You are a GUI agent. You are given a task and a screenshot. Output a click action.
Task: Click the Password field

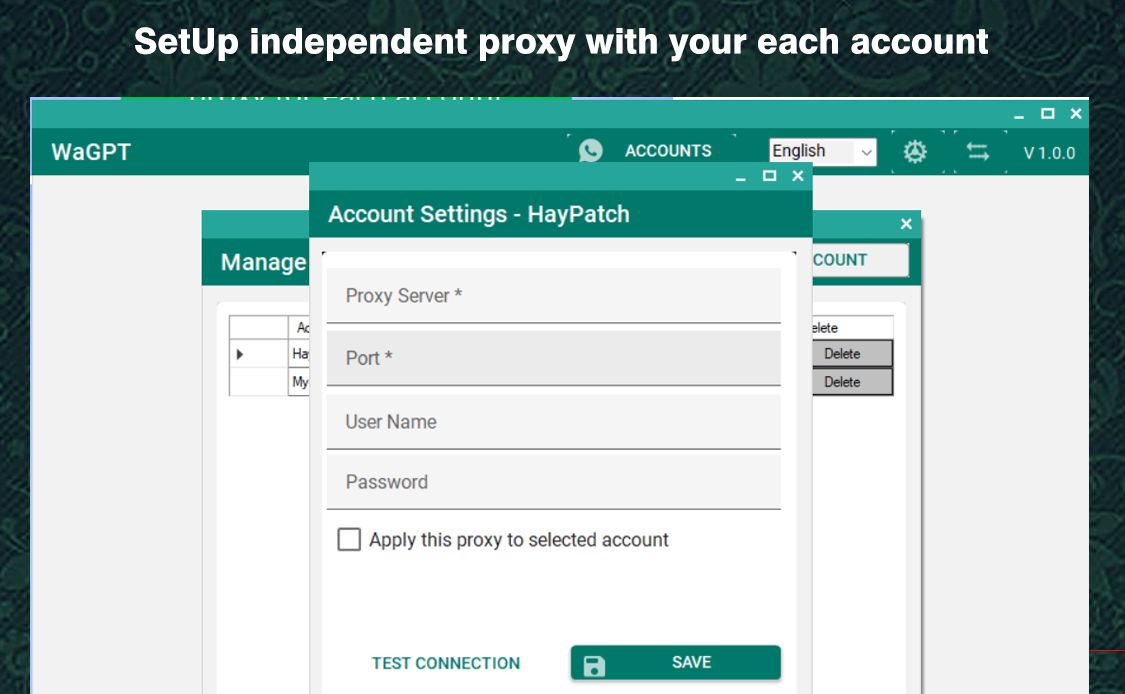tap(553, 482)
